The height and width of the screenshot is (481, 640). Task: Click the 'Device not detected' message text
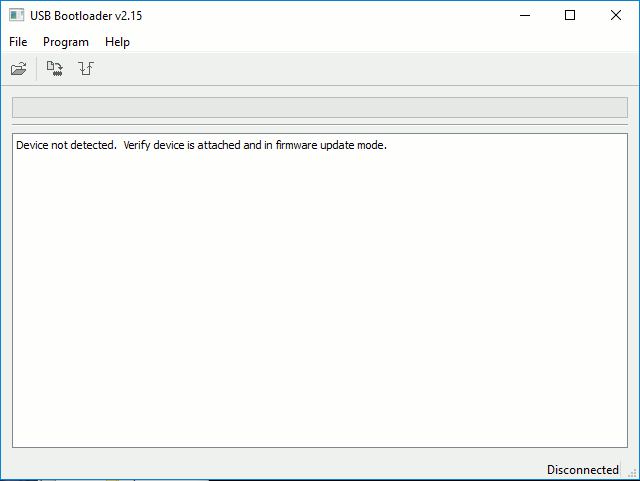point(200,145)
